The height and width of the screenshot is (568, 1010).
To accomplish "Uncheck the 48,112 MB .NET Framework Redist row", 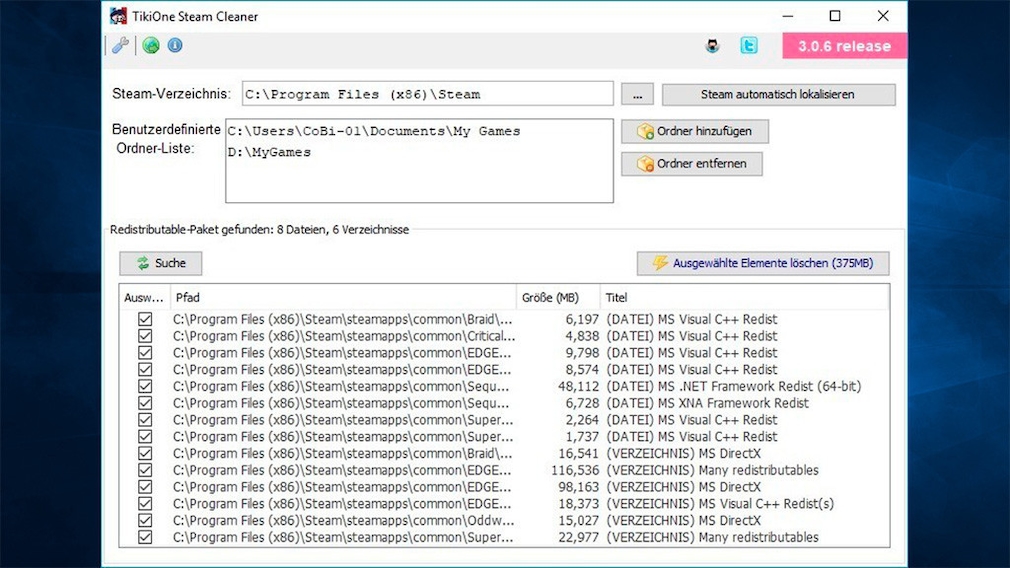I will tap(145, 386).
